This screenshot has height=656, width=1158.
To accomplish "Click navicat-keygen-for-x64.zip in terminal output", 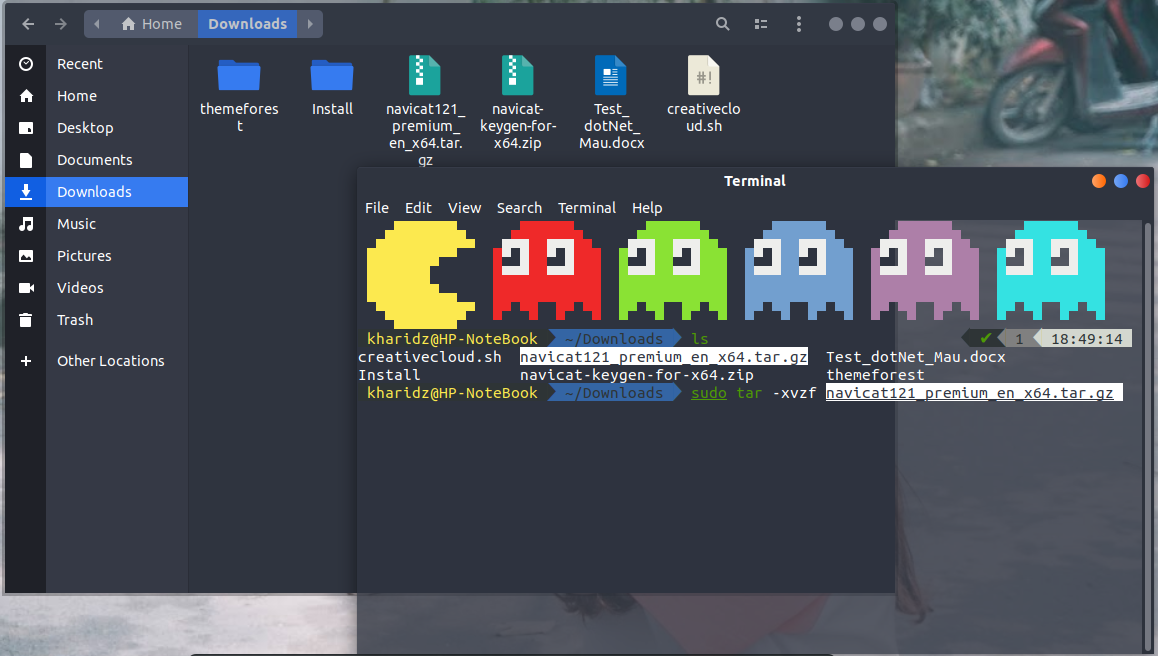I will click(x=637, y=375).
